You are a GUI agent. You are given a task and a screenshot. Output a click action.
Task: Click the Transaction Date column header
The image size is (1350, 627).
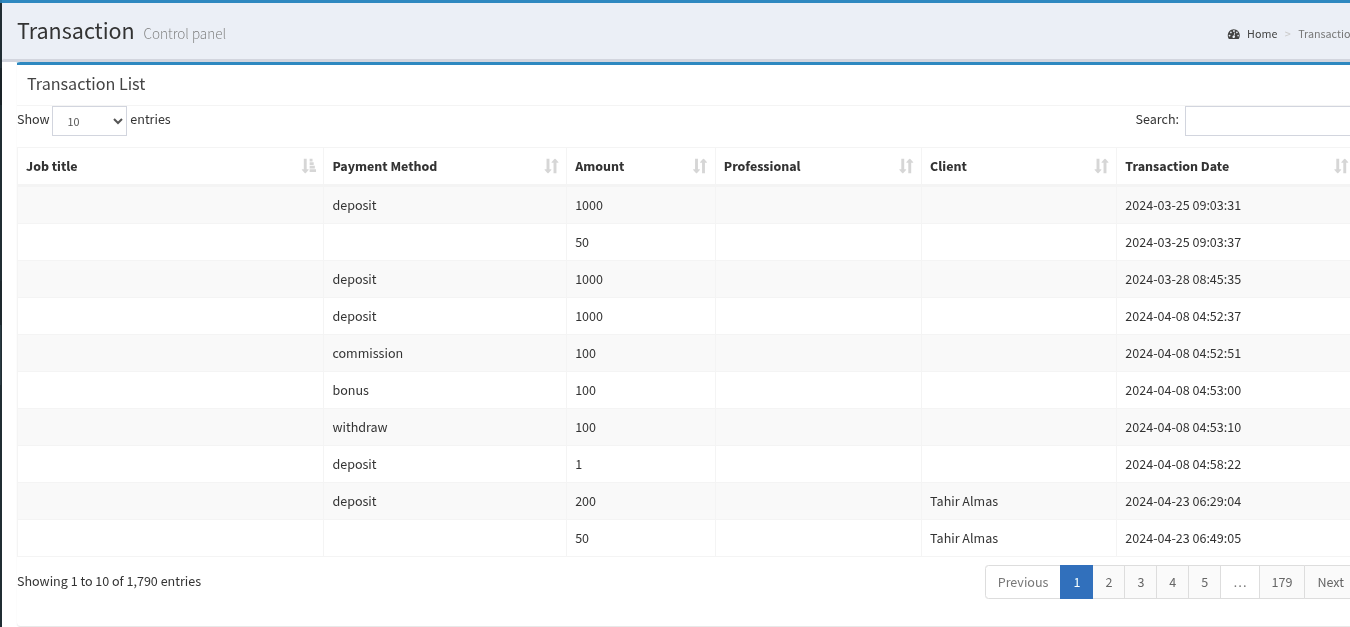(1233, 166)
